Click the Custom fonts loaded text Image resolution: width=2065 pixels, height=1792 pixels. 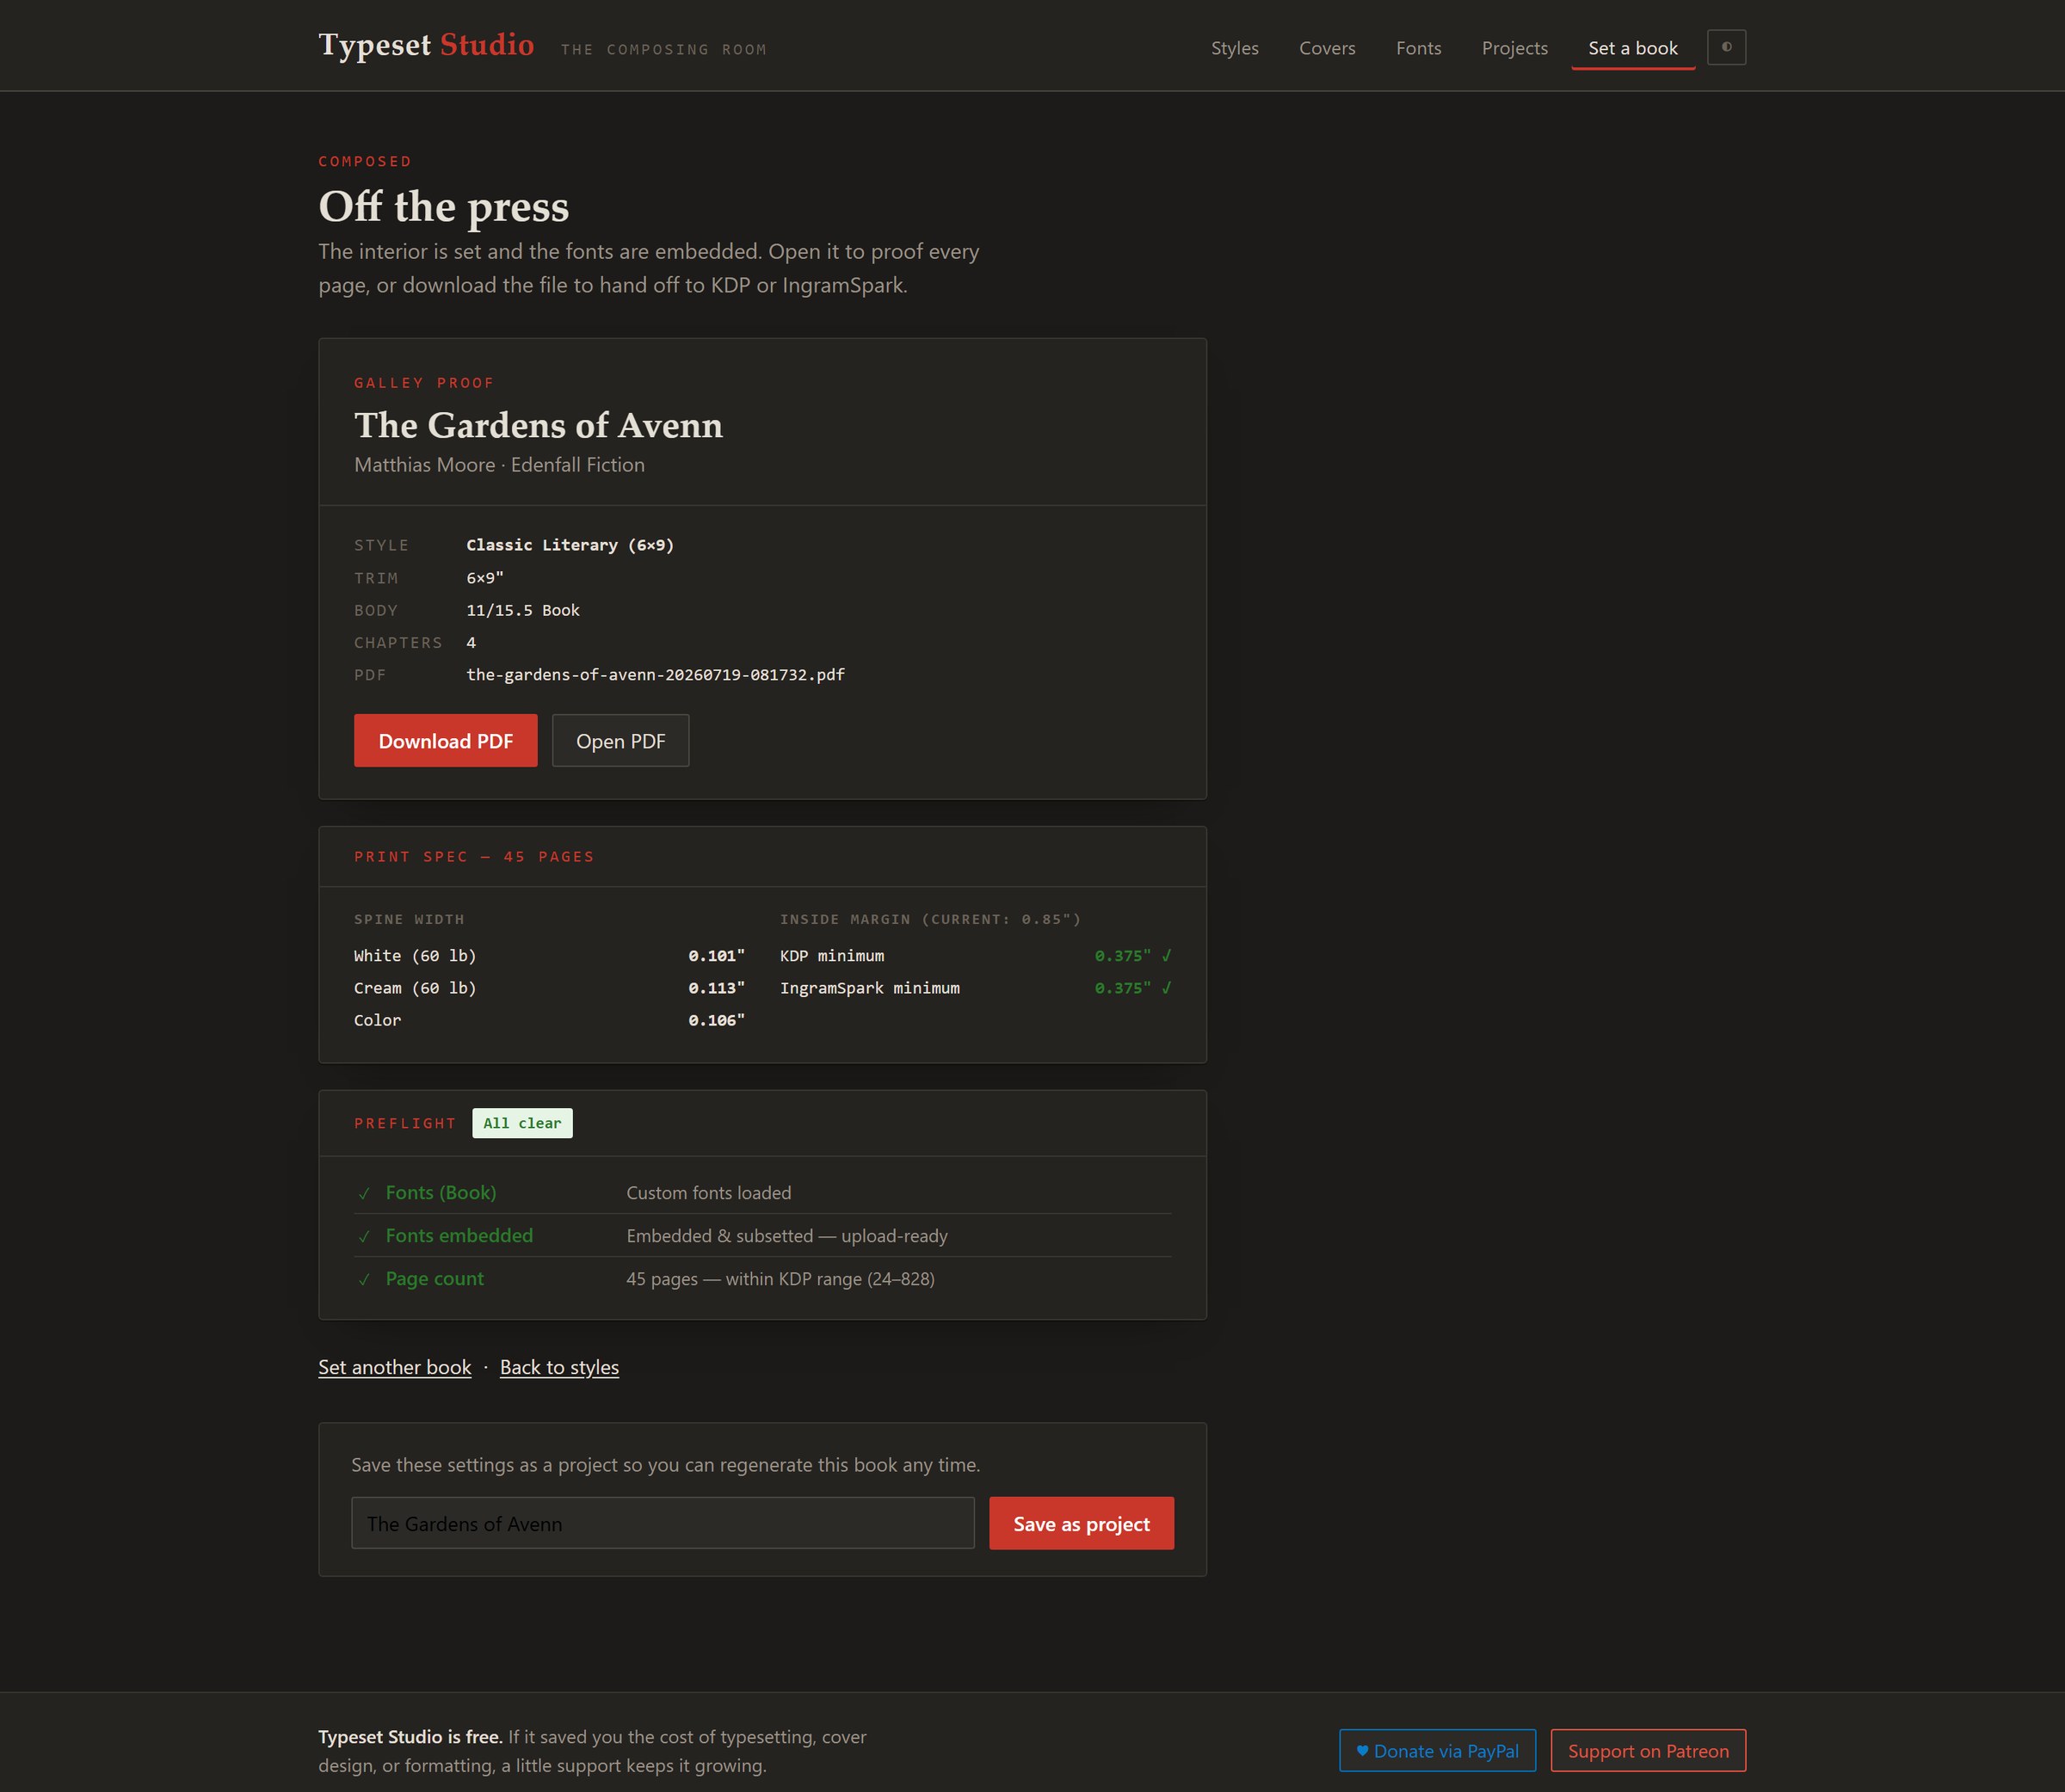coord(708,1193)
